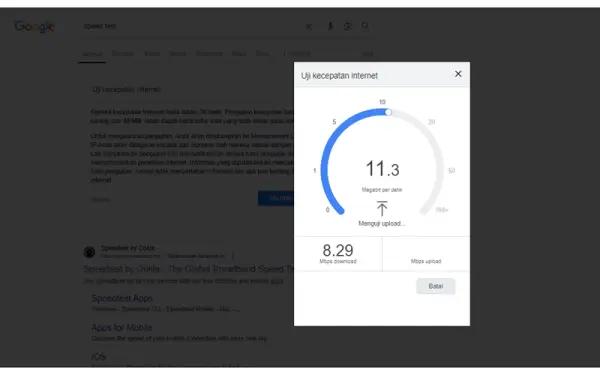Activate voice search microphone icon
600x375 pixels.
(x=330, y=26)
